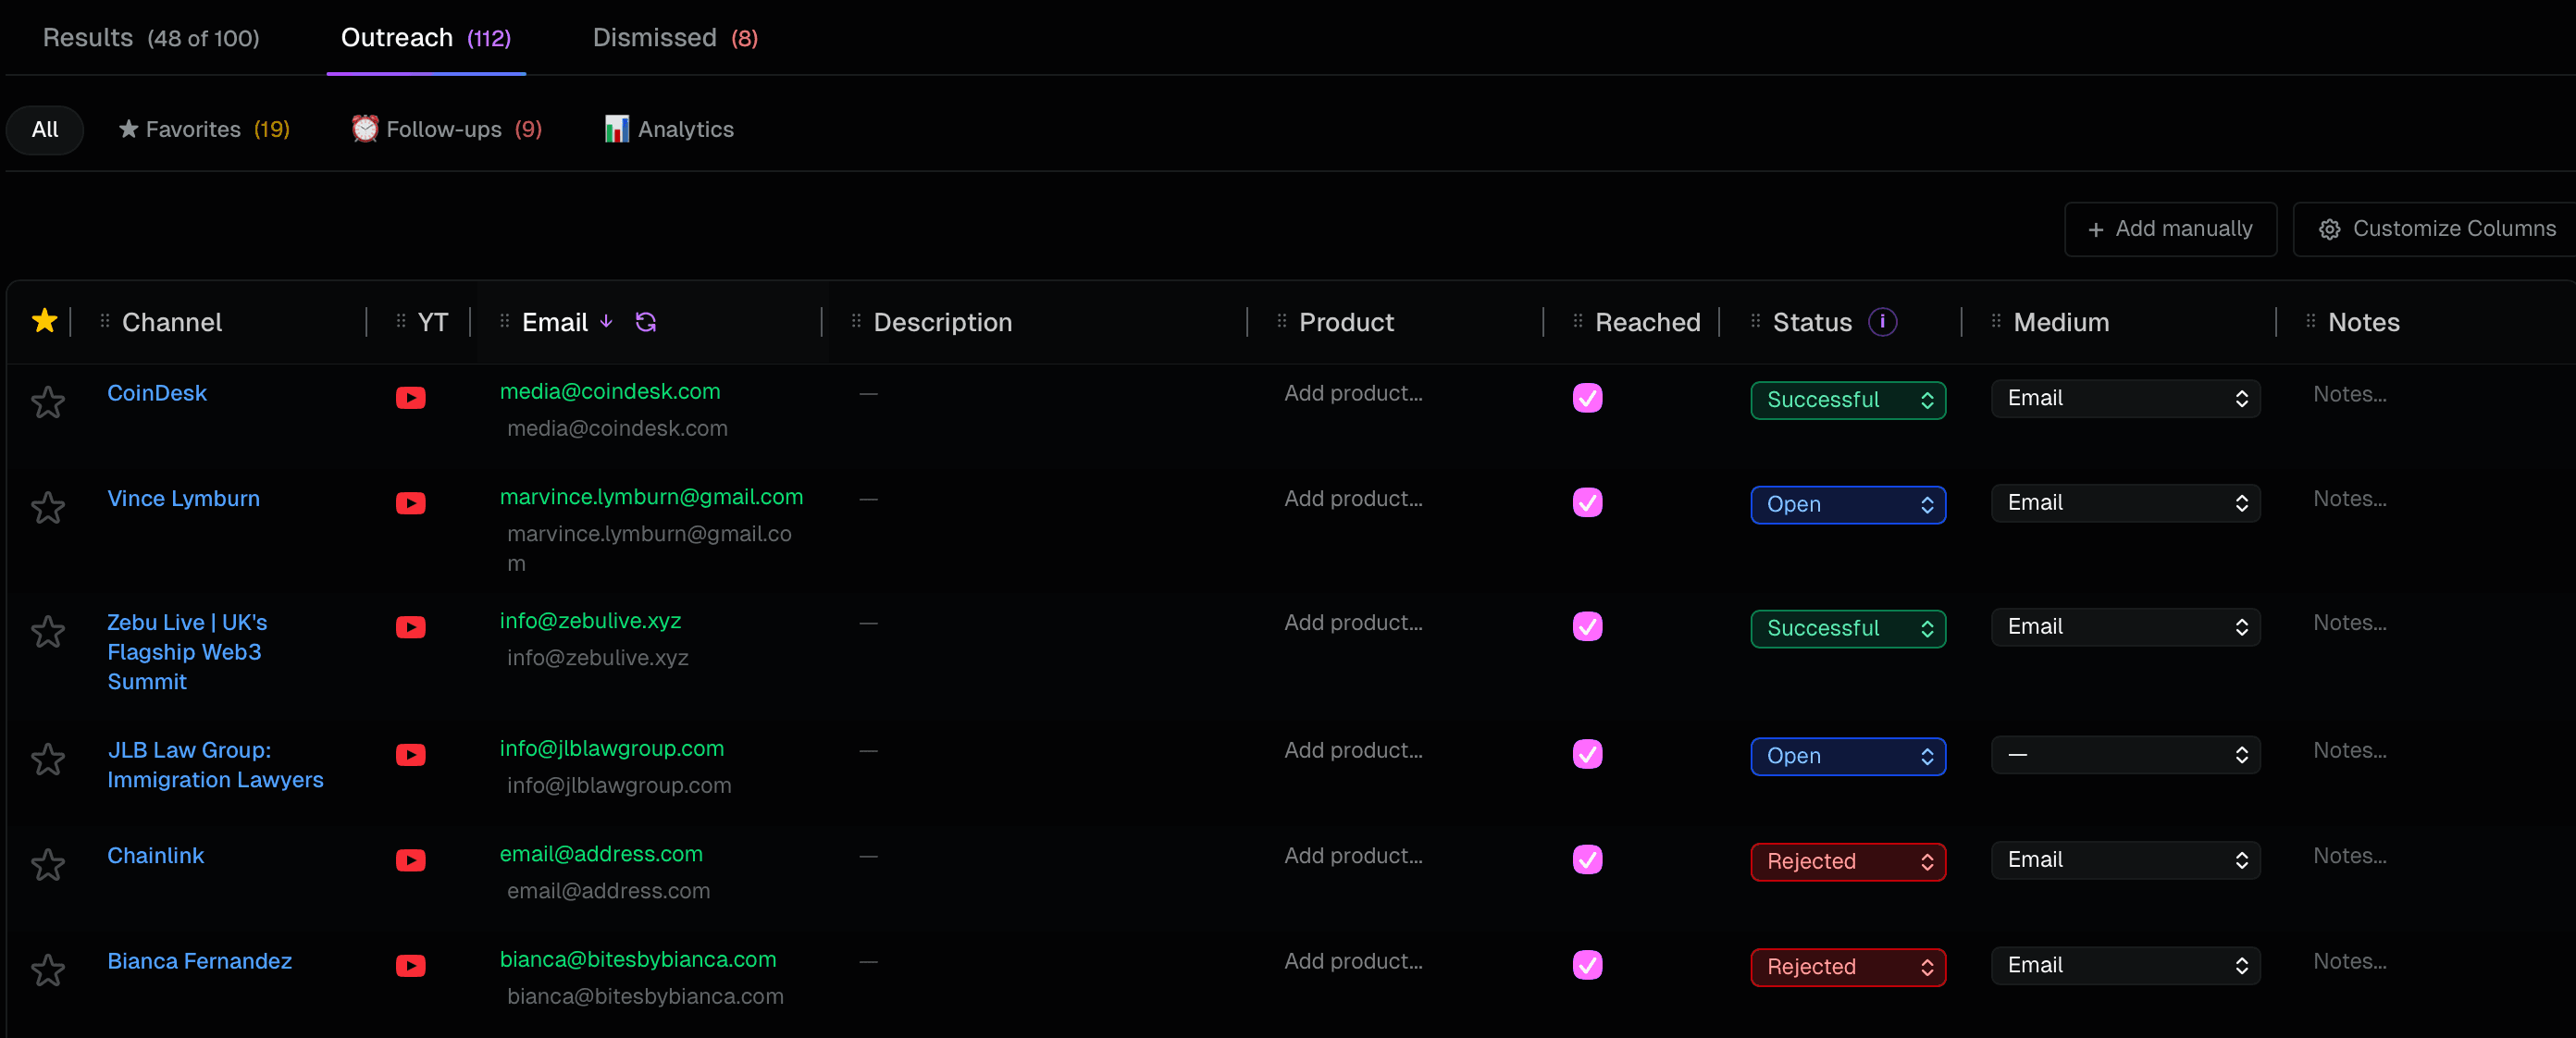This screenshot has height=1038, width=2576.
Task: Open Bianca Fernandez's Rejected status dropdown
Action: [1848, 967]
